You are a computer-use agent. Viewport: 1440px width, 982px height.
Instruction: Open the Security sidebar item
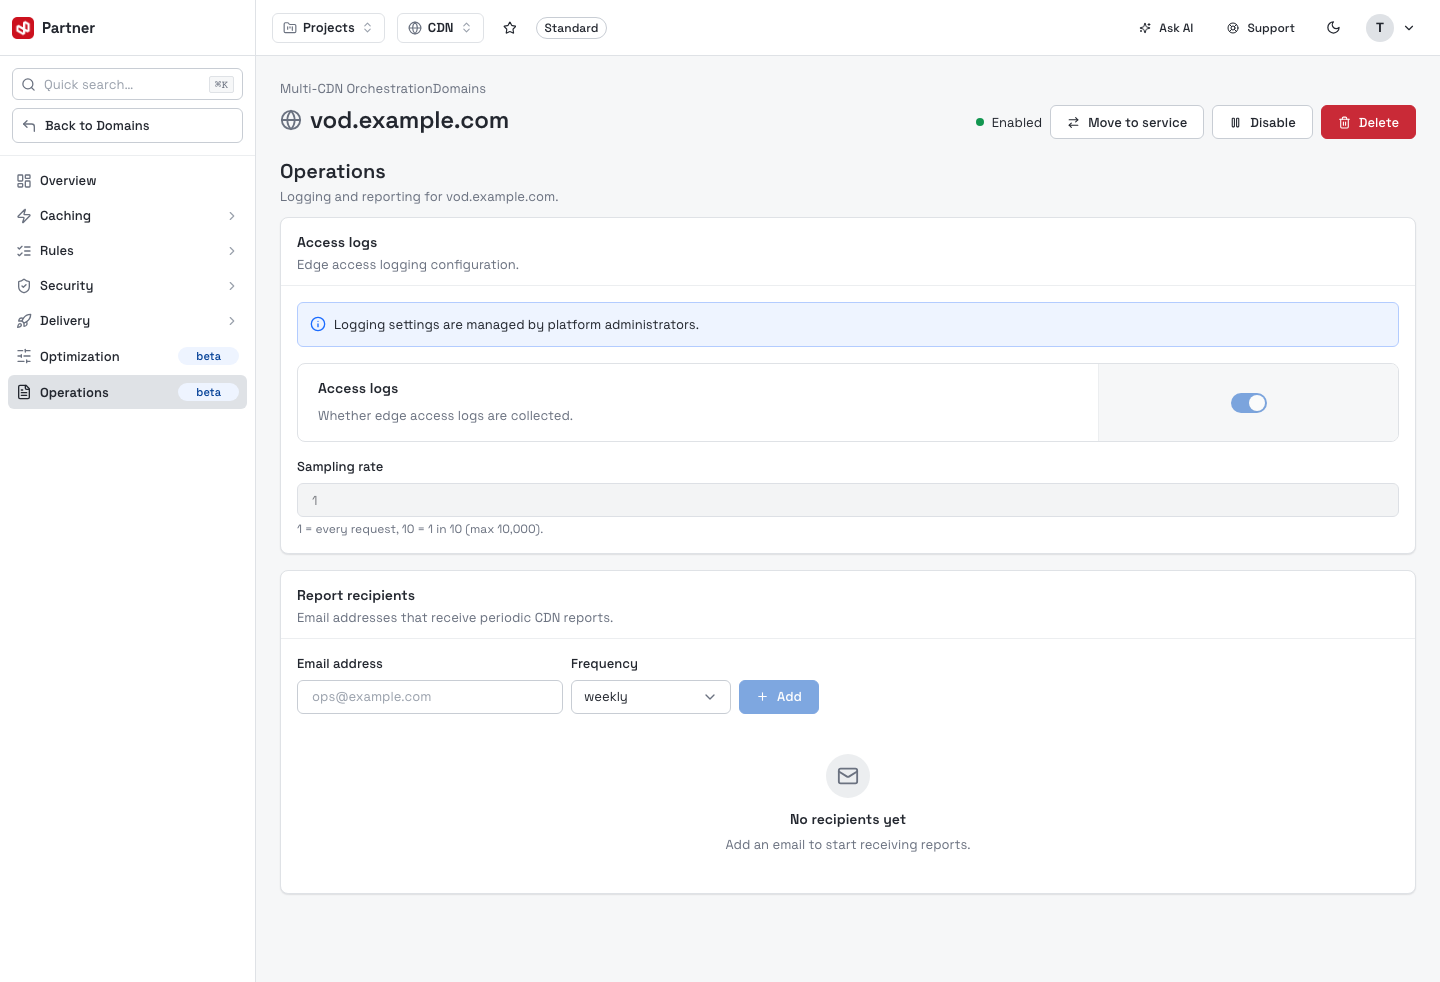click(x=127, y=286)
